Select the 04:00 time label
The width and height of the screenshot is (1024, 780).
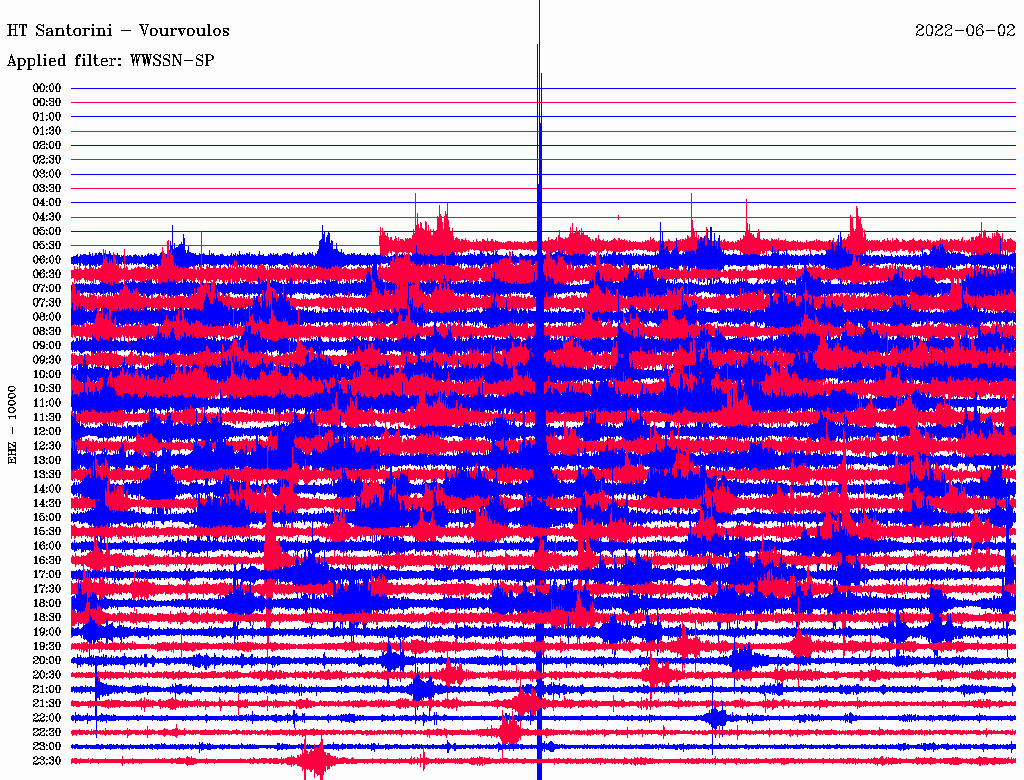(47, 203)
